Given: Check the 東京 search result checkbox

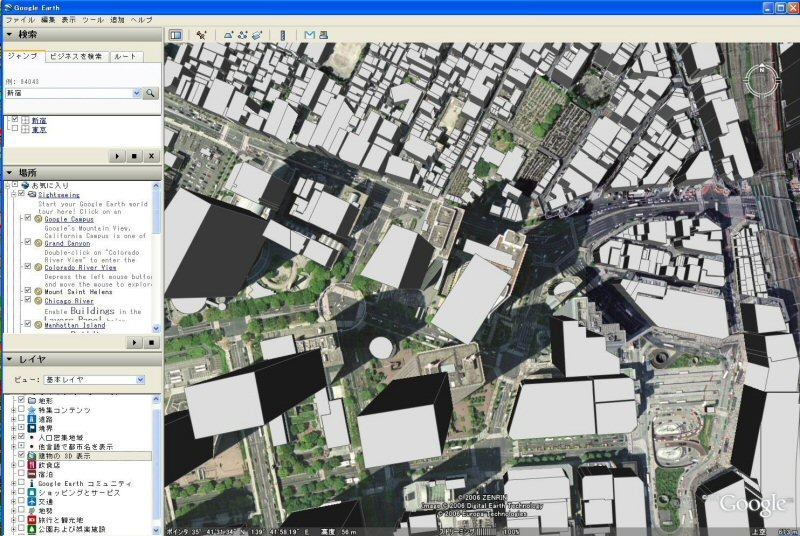Looking at the screenshot, I should [15, 129].
